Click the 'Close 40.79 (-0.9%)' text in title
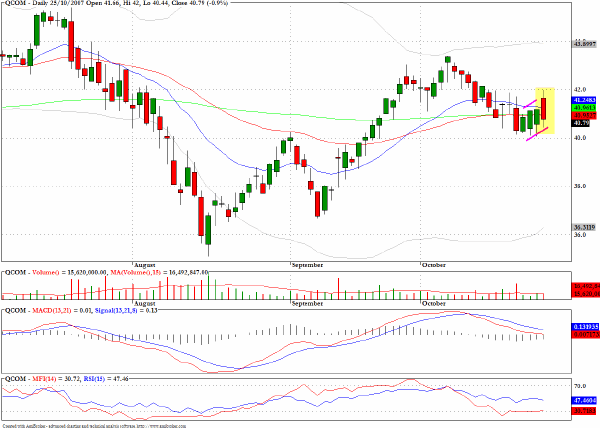Image resolution: width=600 pixels, height=428 pixels. click(x=199, y=3)
